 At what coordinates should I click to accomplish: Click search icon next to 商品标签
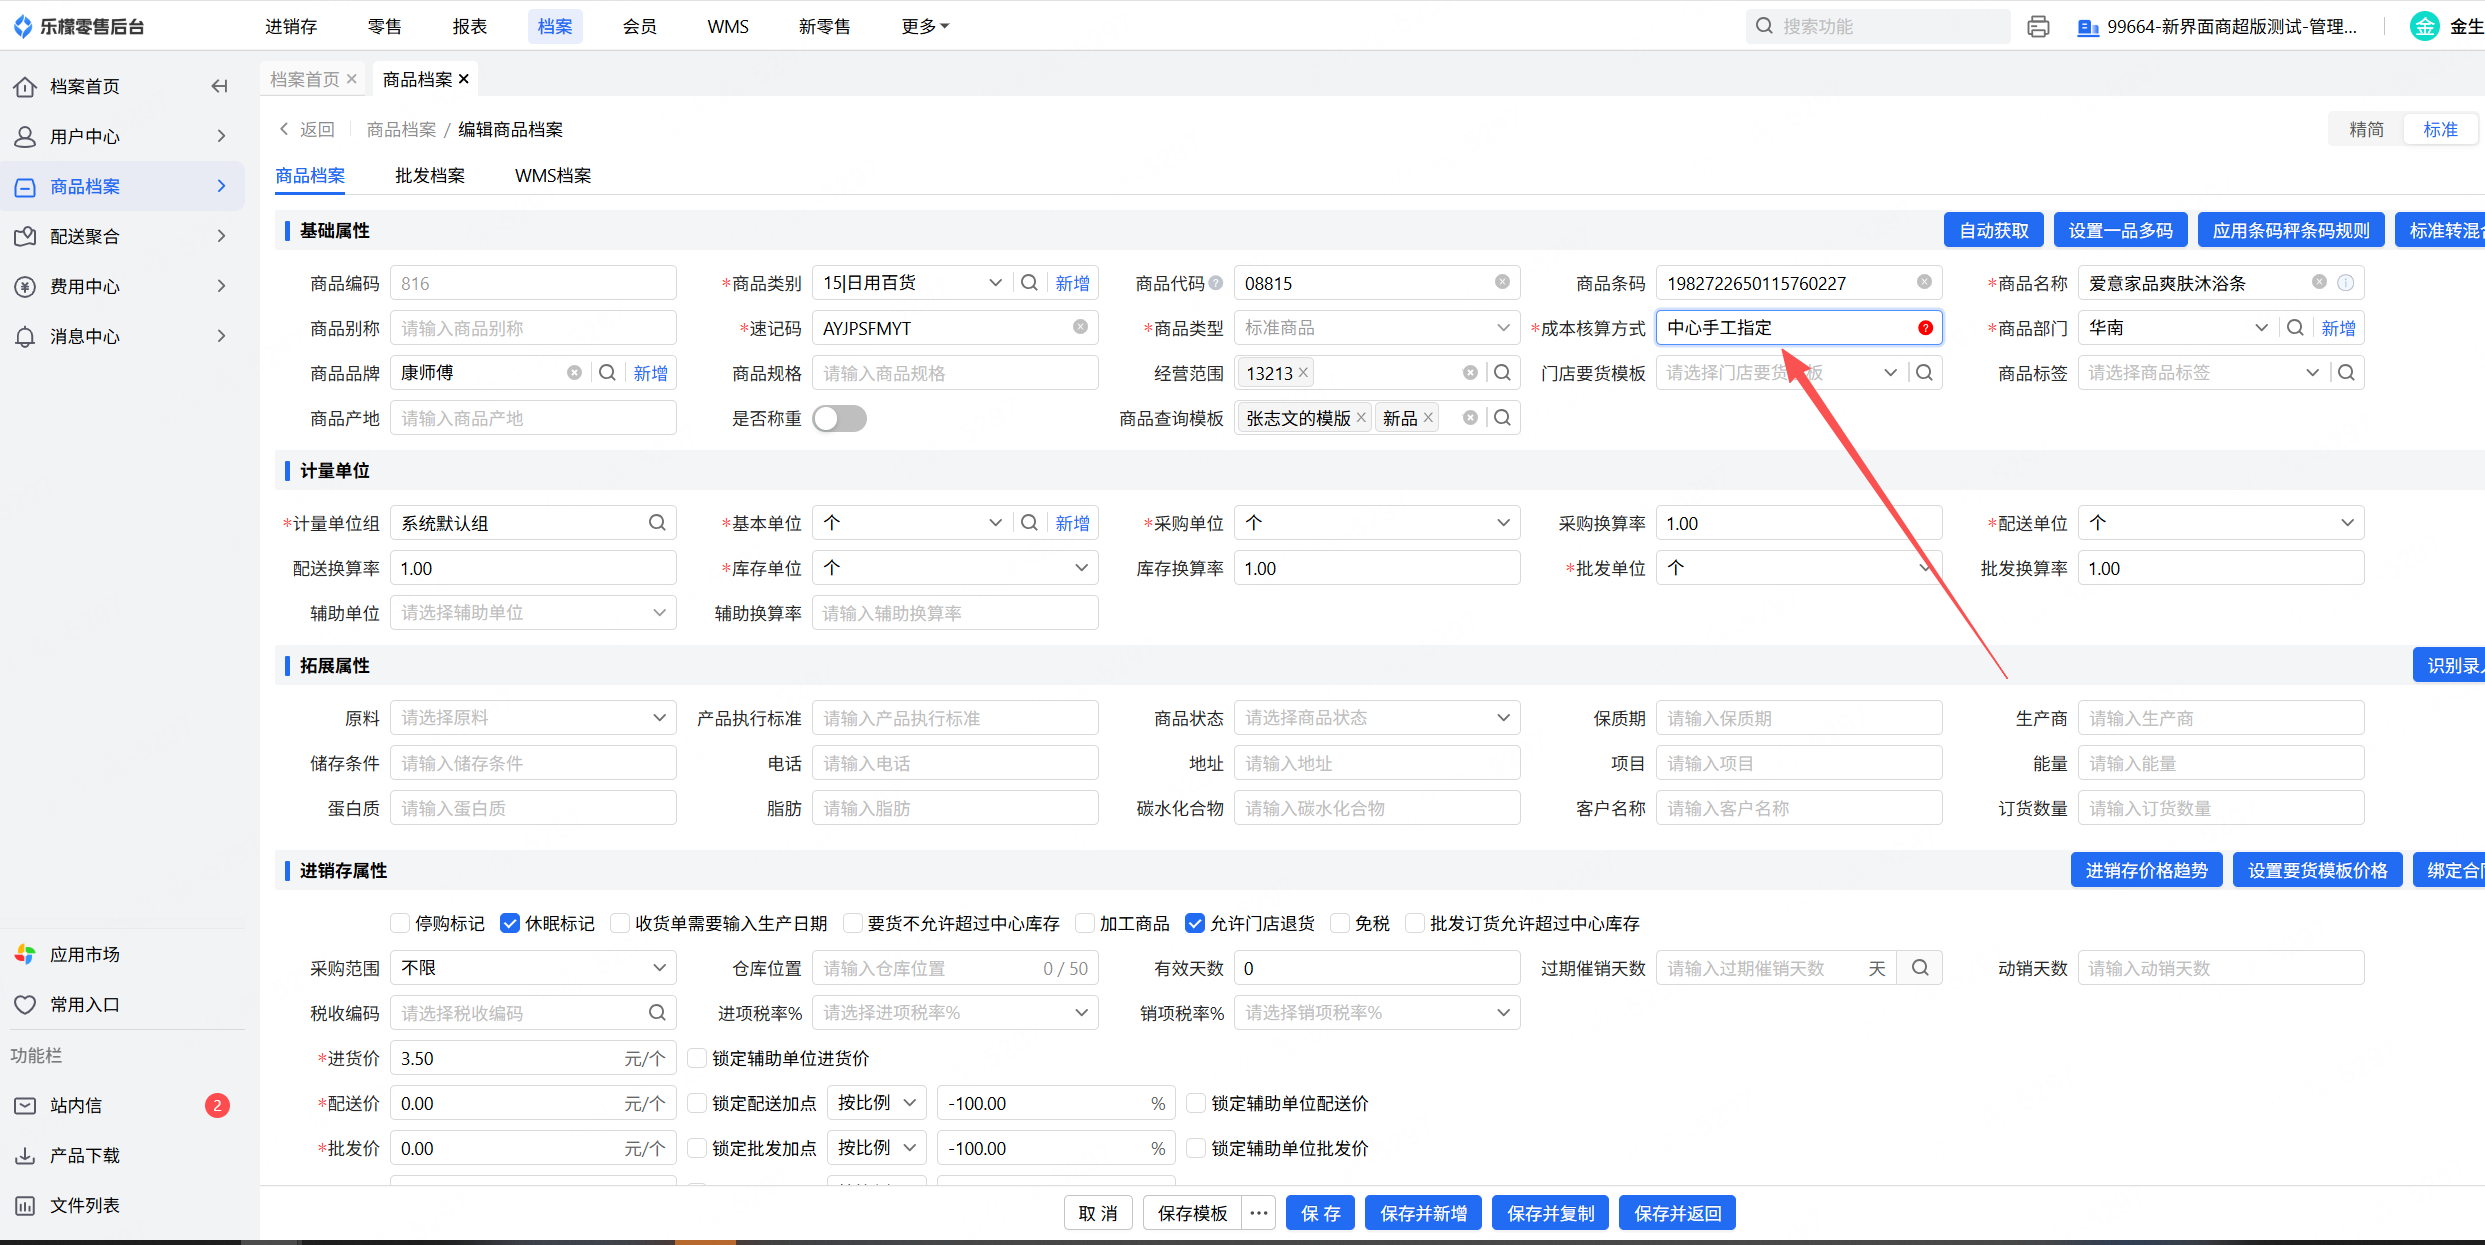click(2346, 373)
